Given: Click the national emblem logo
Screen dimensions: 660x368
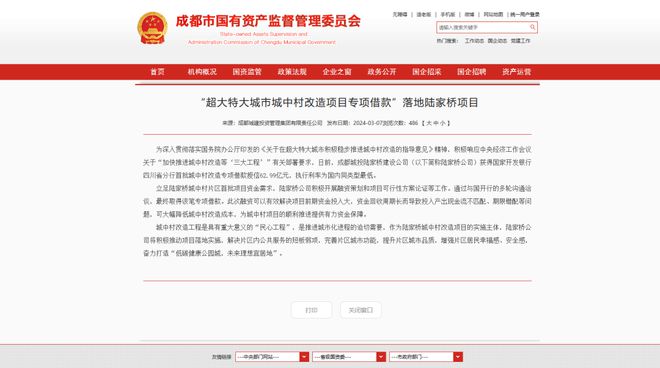Looking at the screenshot, I should click(x=152, y=28).
